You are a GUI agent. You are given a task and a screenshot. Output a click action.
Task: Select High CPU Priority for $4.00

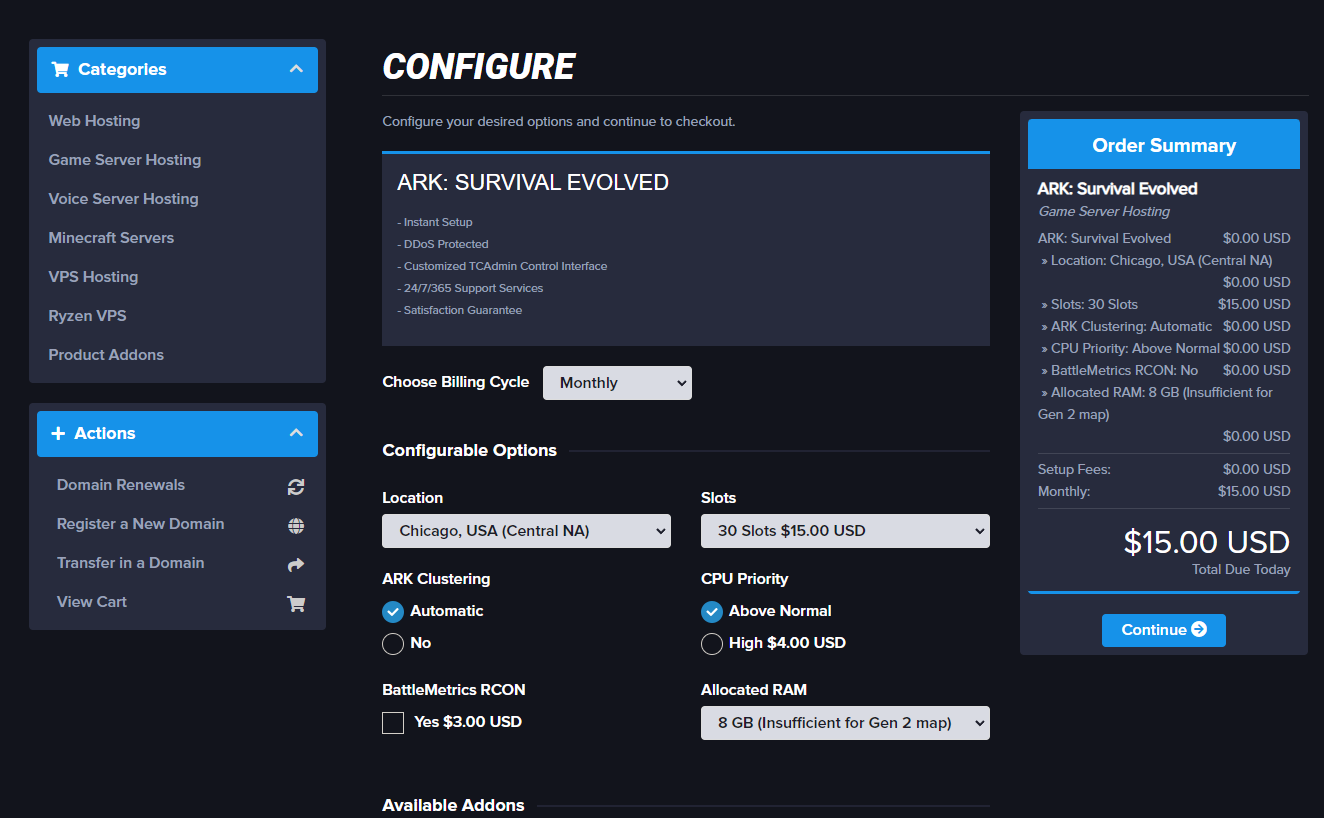(x=712, y=643)
